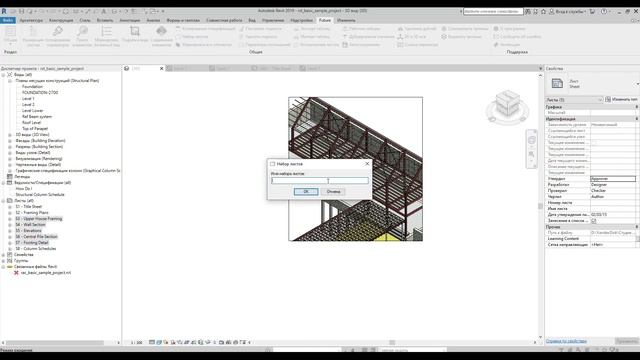This screenshot has width=640, height=360.
Task: Expand the Разрезы (Building Section) node
Action: tap(10, 147)
